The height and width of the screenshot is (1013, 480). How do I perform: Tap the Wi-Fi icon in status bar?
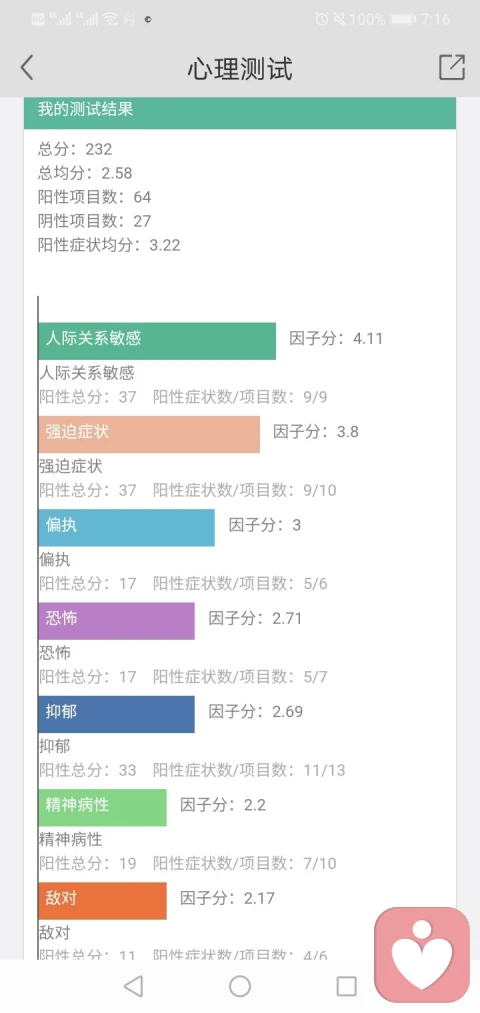tap(110, 19)
